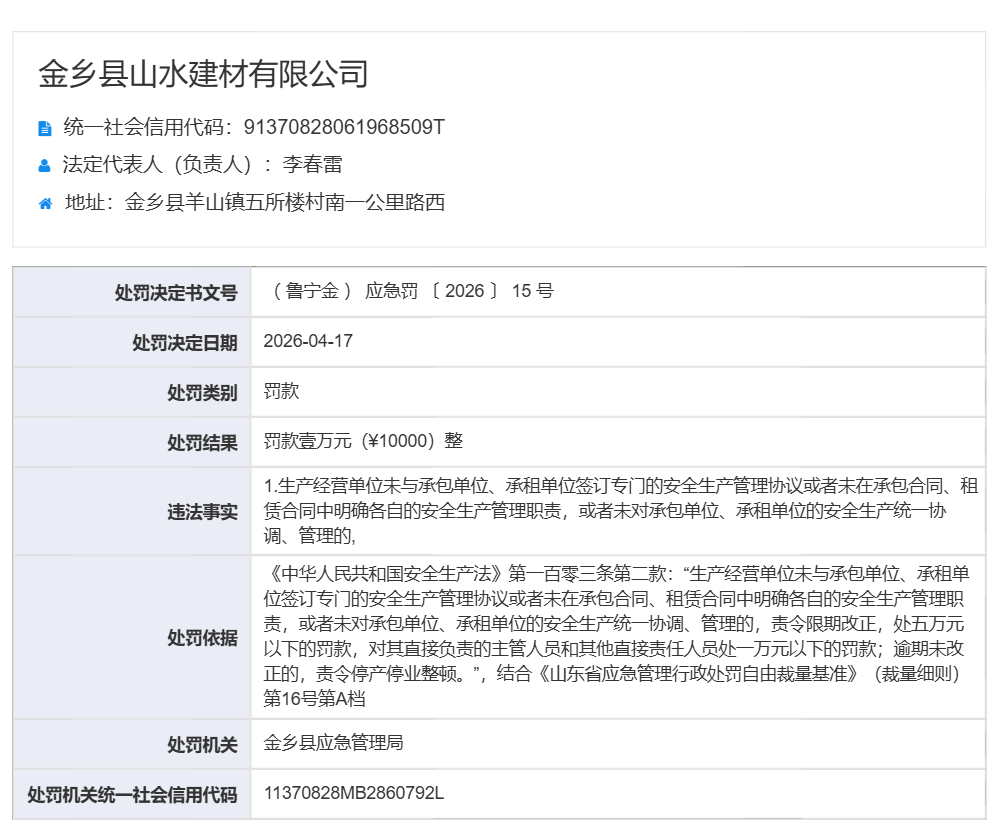Click the 罚款 value in the penalty category row
The height and width of the screenshot is (831, 998).
pos(281,391)
